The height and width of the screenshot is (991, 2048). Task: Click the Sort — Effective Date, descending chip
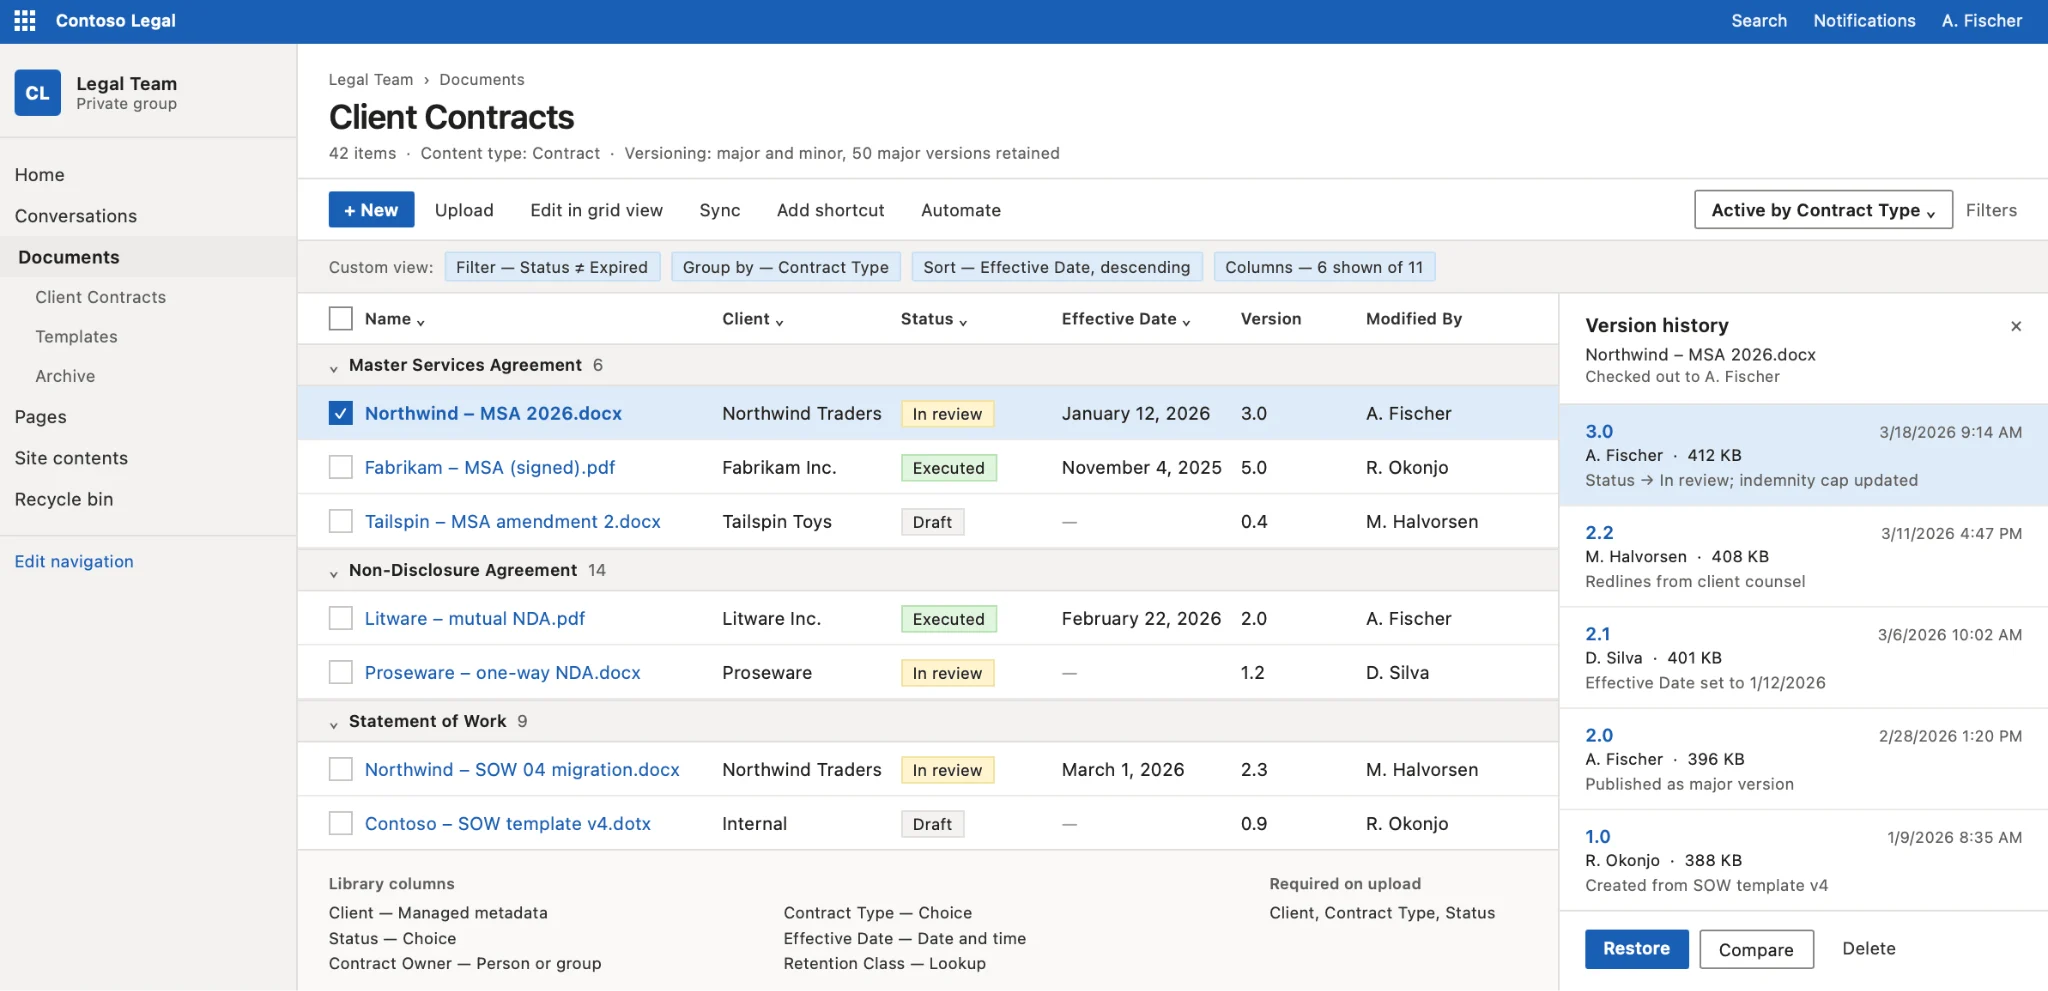[1057, 267]
